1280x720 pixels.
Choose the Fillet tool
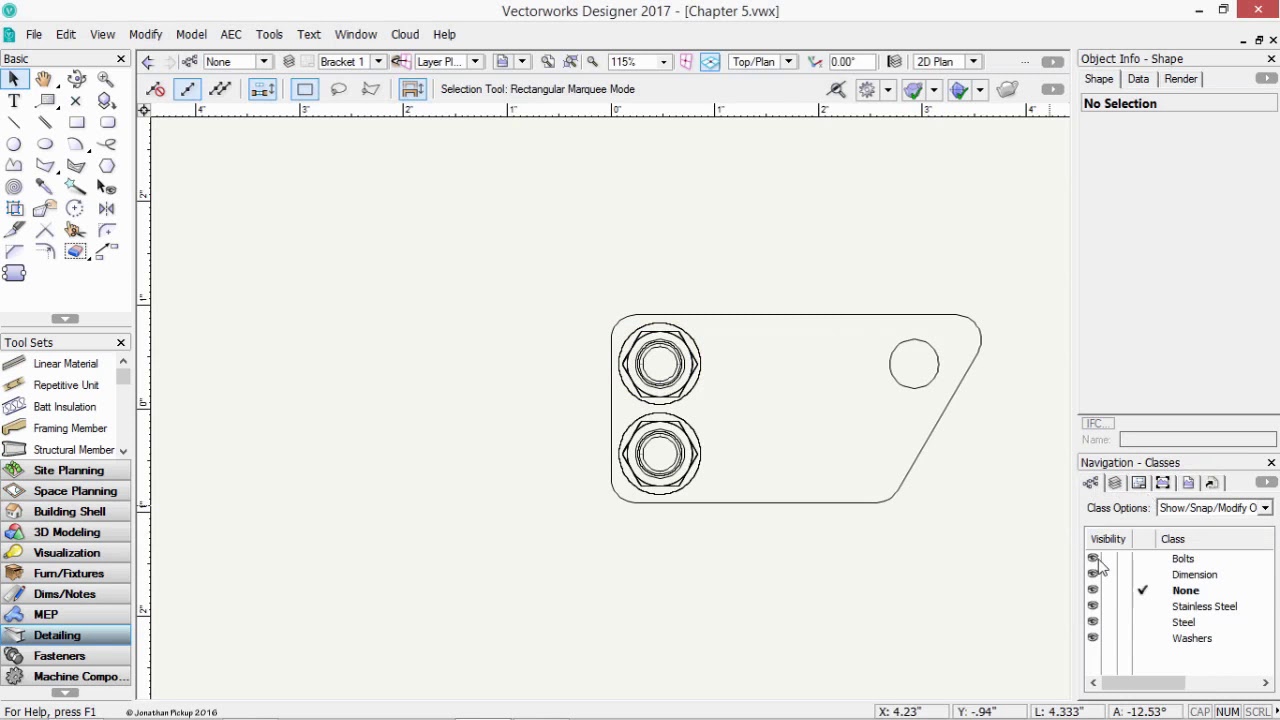(107, 230)
